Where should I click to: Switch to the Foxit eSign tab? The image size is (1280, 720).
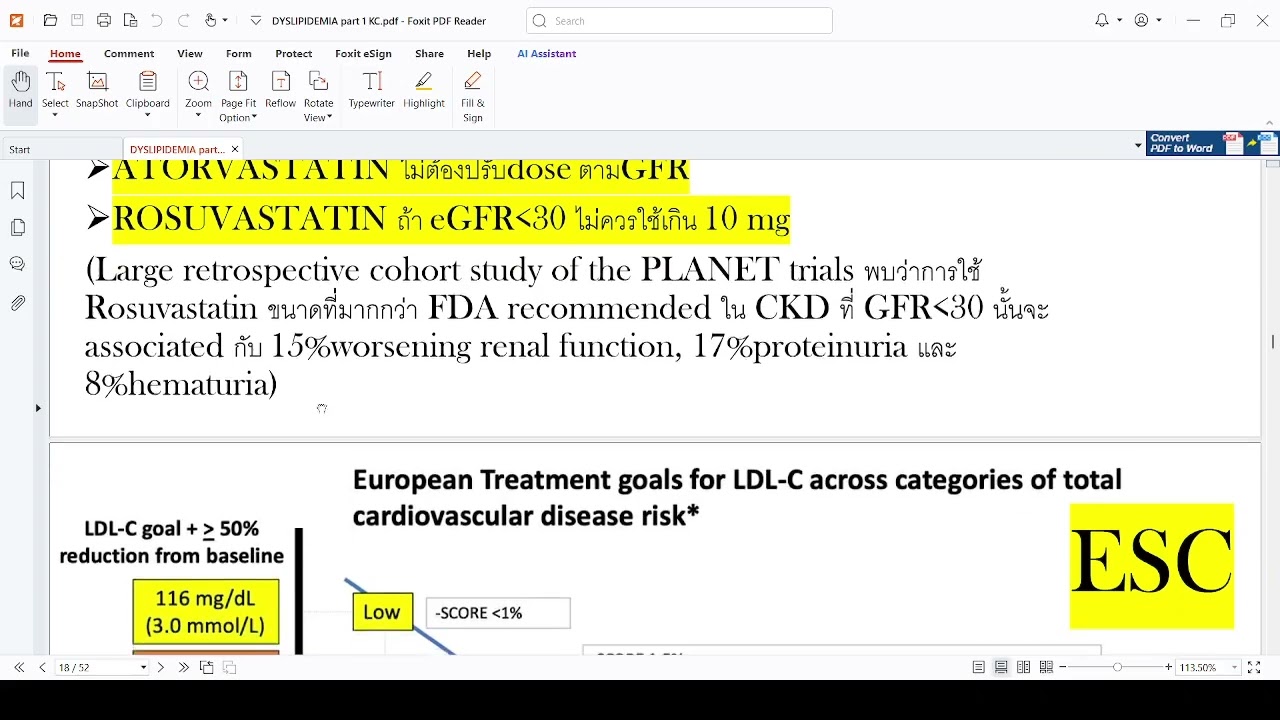coord(363,53)
